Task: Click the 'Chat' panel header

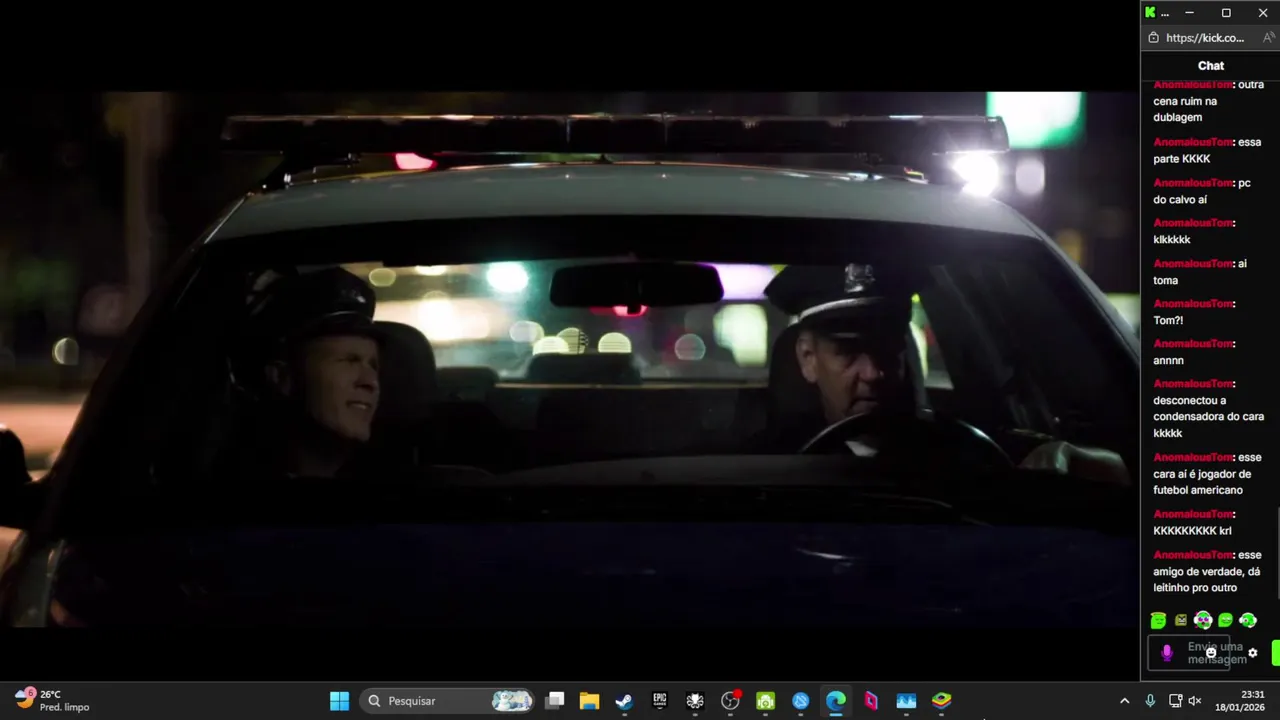Action: pos(1210,66)
